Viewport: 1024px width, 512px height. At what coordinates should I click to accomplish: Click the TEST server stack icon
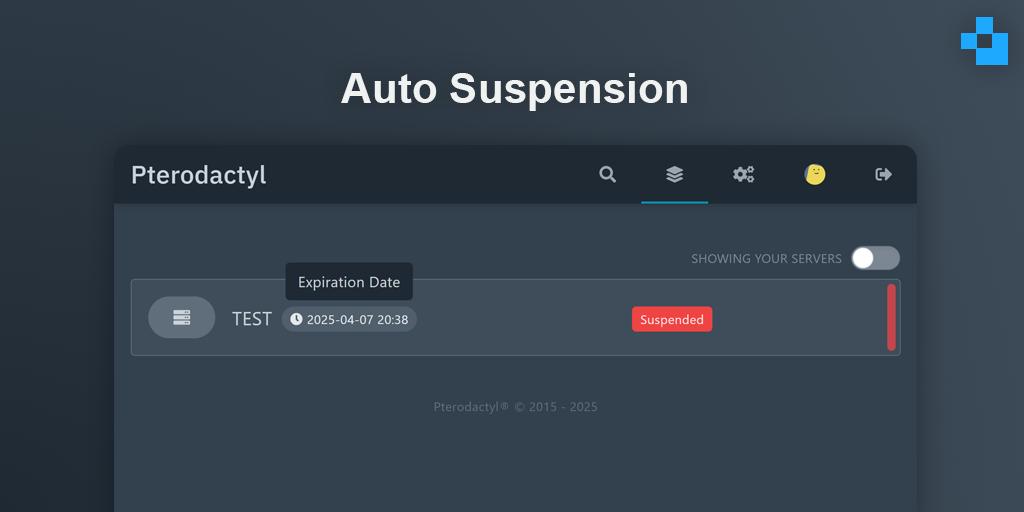[x=182, y=317]
